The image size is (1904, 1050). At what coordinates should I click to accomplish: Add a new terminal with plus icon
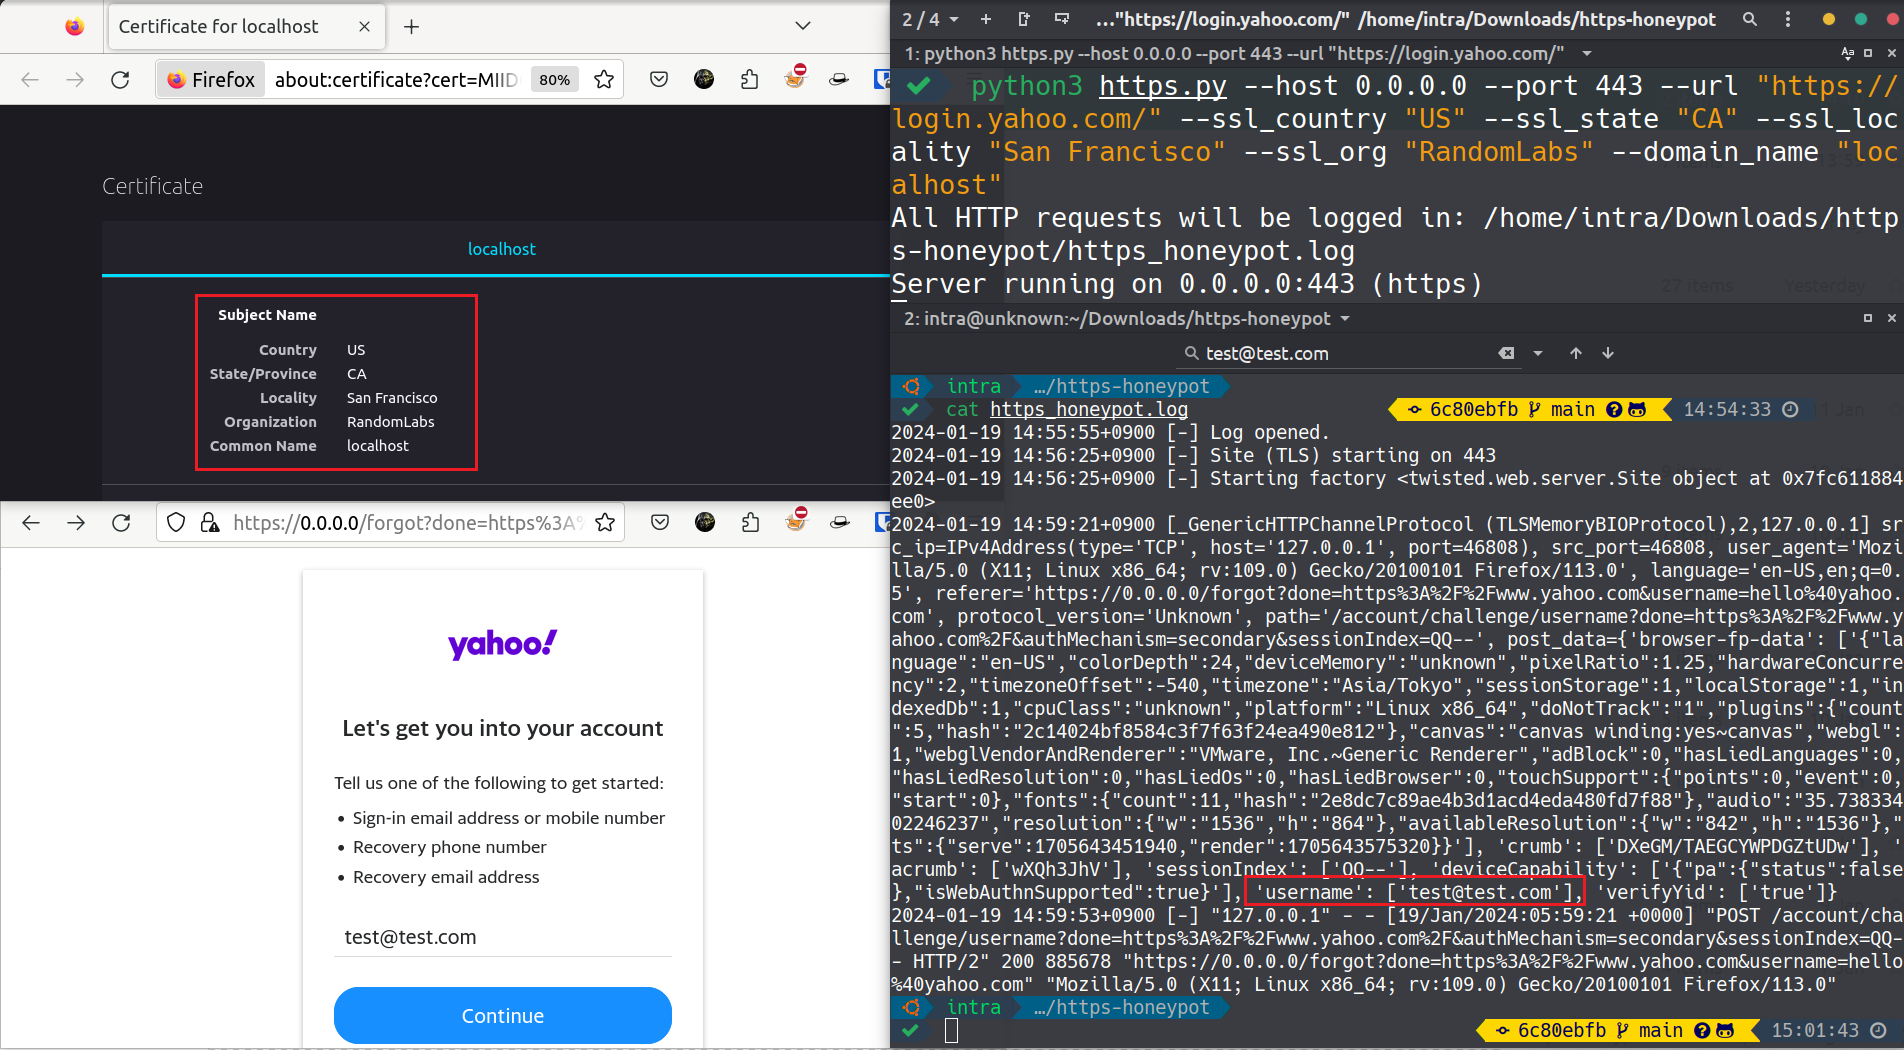pyautogui.click(x=986, y=19)
